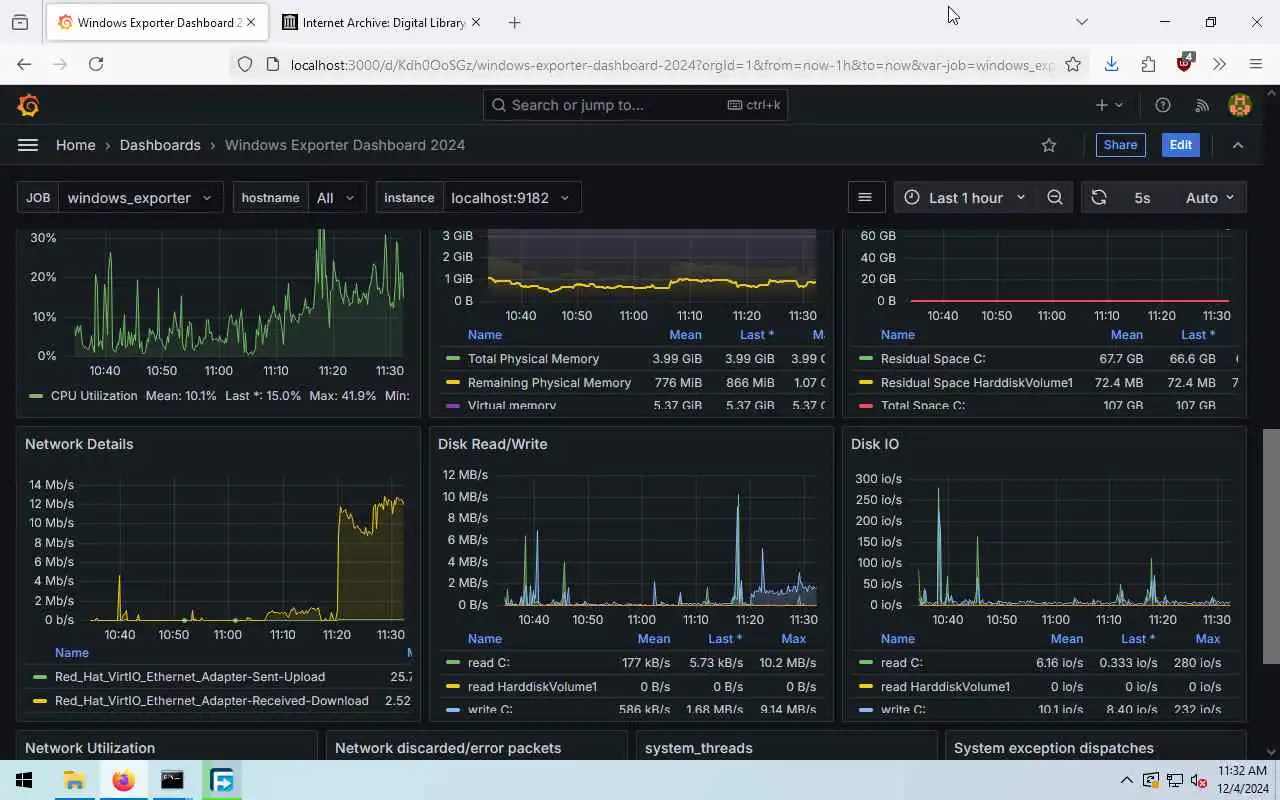
Task: Open the Network Details panel title
Action: click(79, 444)
